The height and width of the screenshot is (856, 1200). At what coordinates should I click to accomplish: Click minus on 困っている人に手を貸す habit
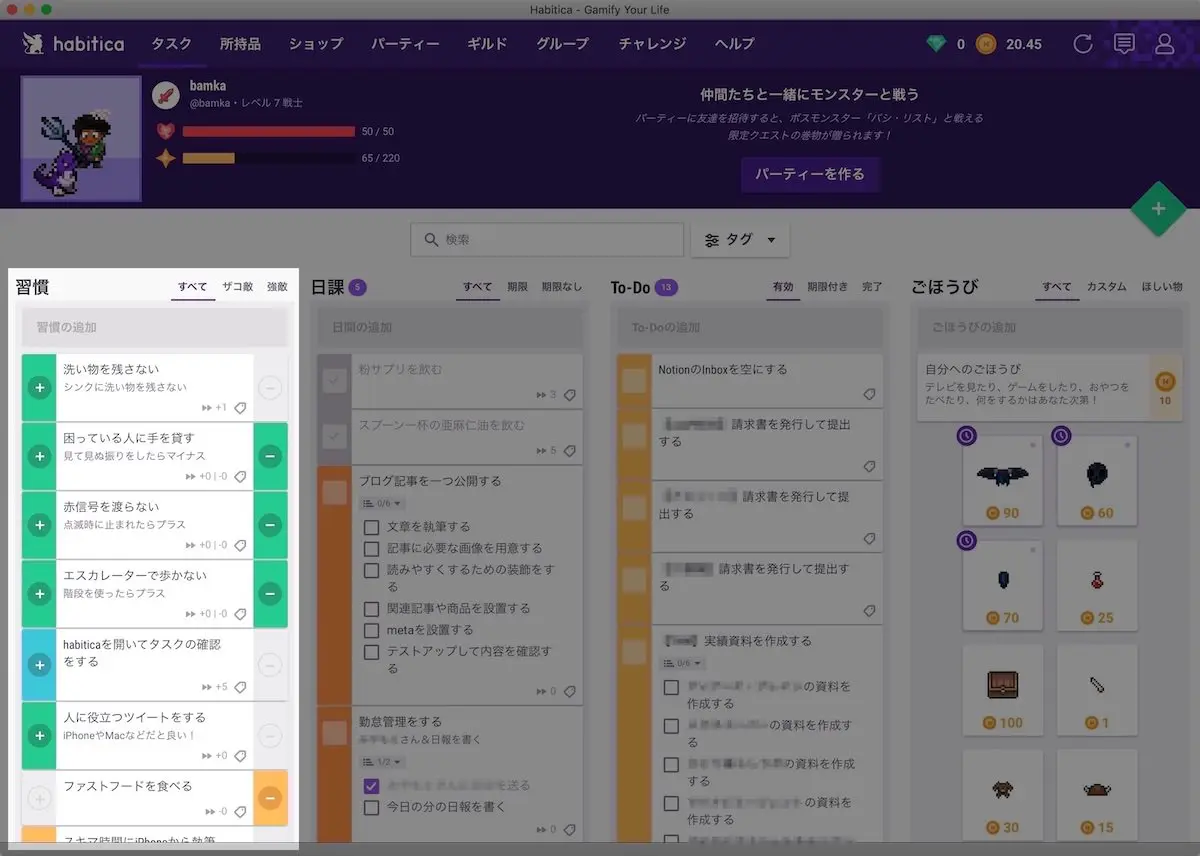coord(270,456)
